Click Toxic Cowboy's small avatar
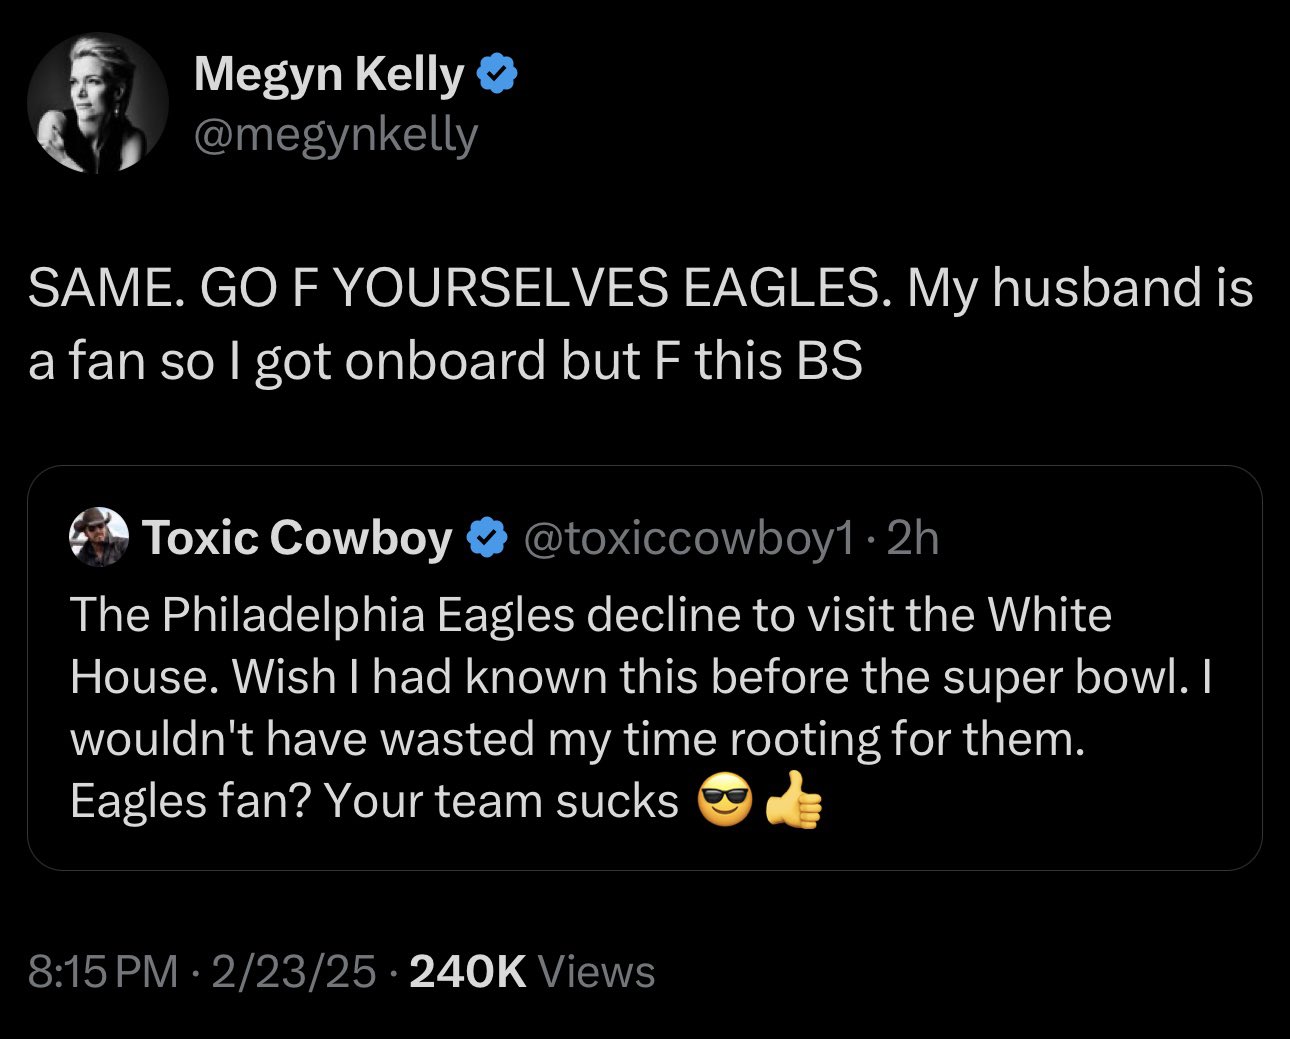The image size is (1290, 1039). coord(99,537)
